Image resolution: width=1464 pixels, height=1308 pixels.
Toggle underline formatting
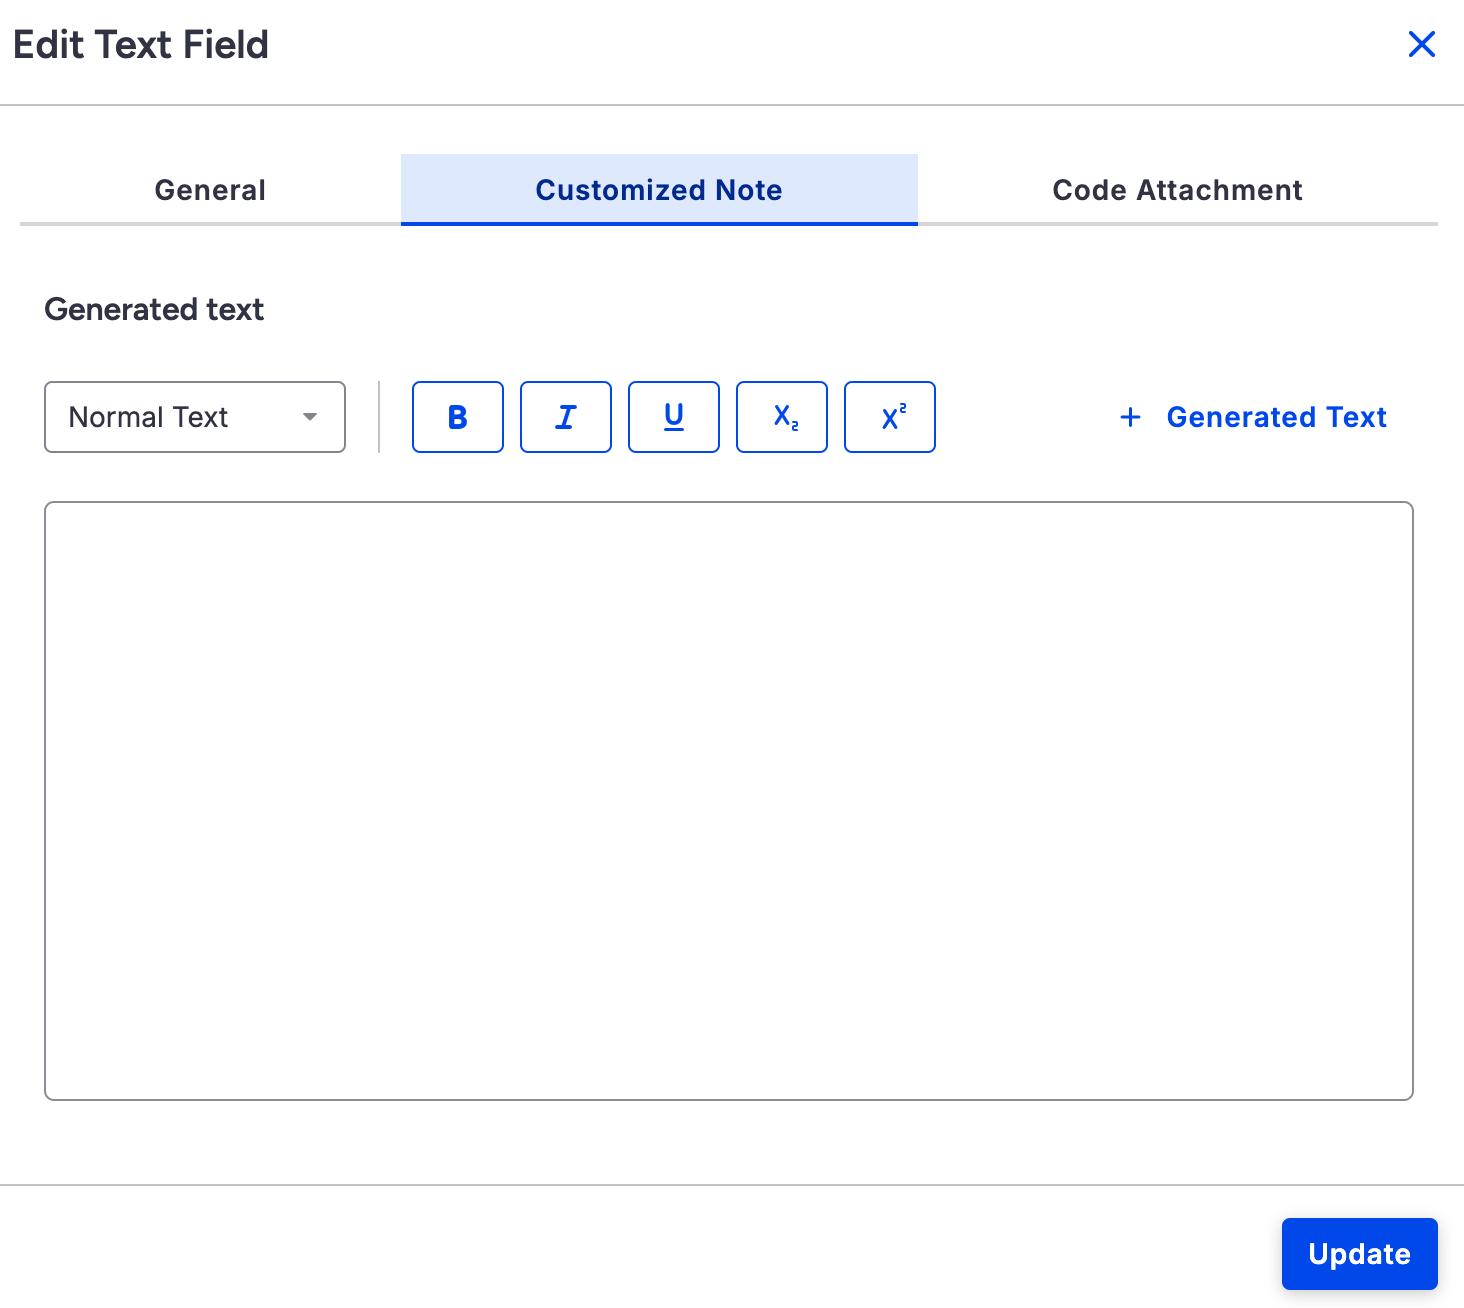click(x=674, y=417)
